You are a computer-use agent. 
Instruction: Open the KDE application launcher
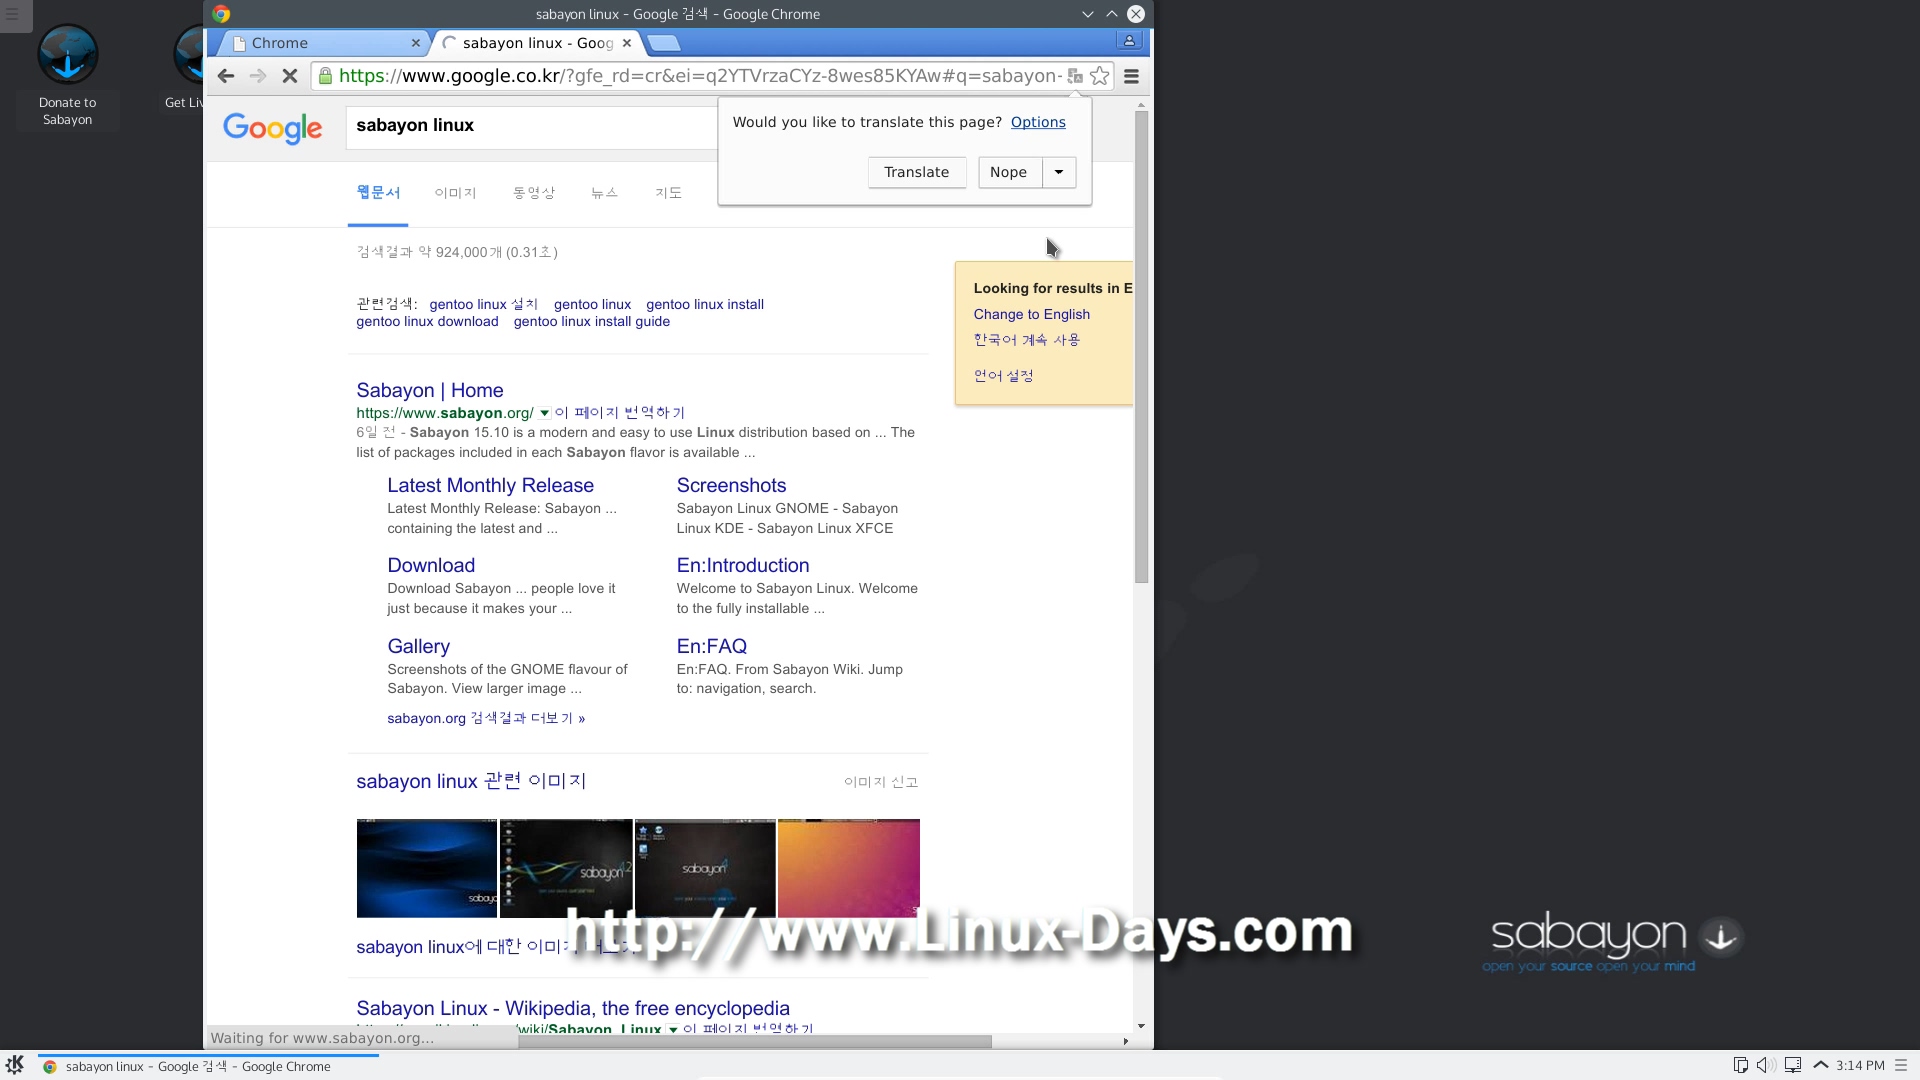click(14, 1065)
